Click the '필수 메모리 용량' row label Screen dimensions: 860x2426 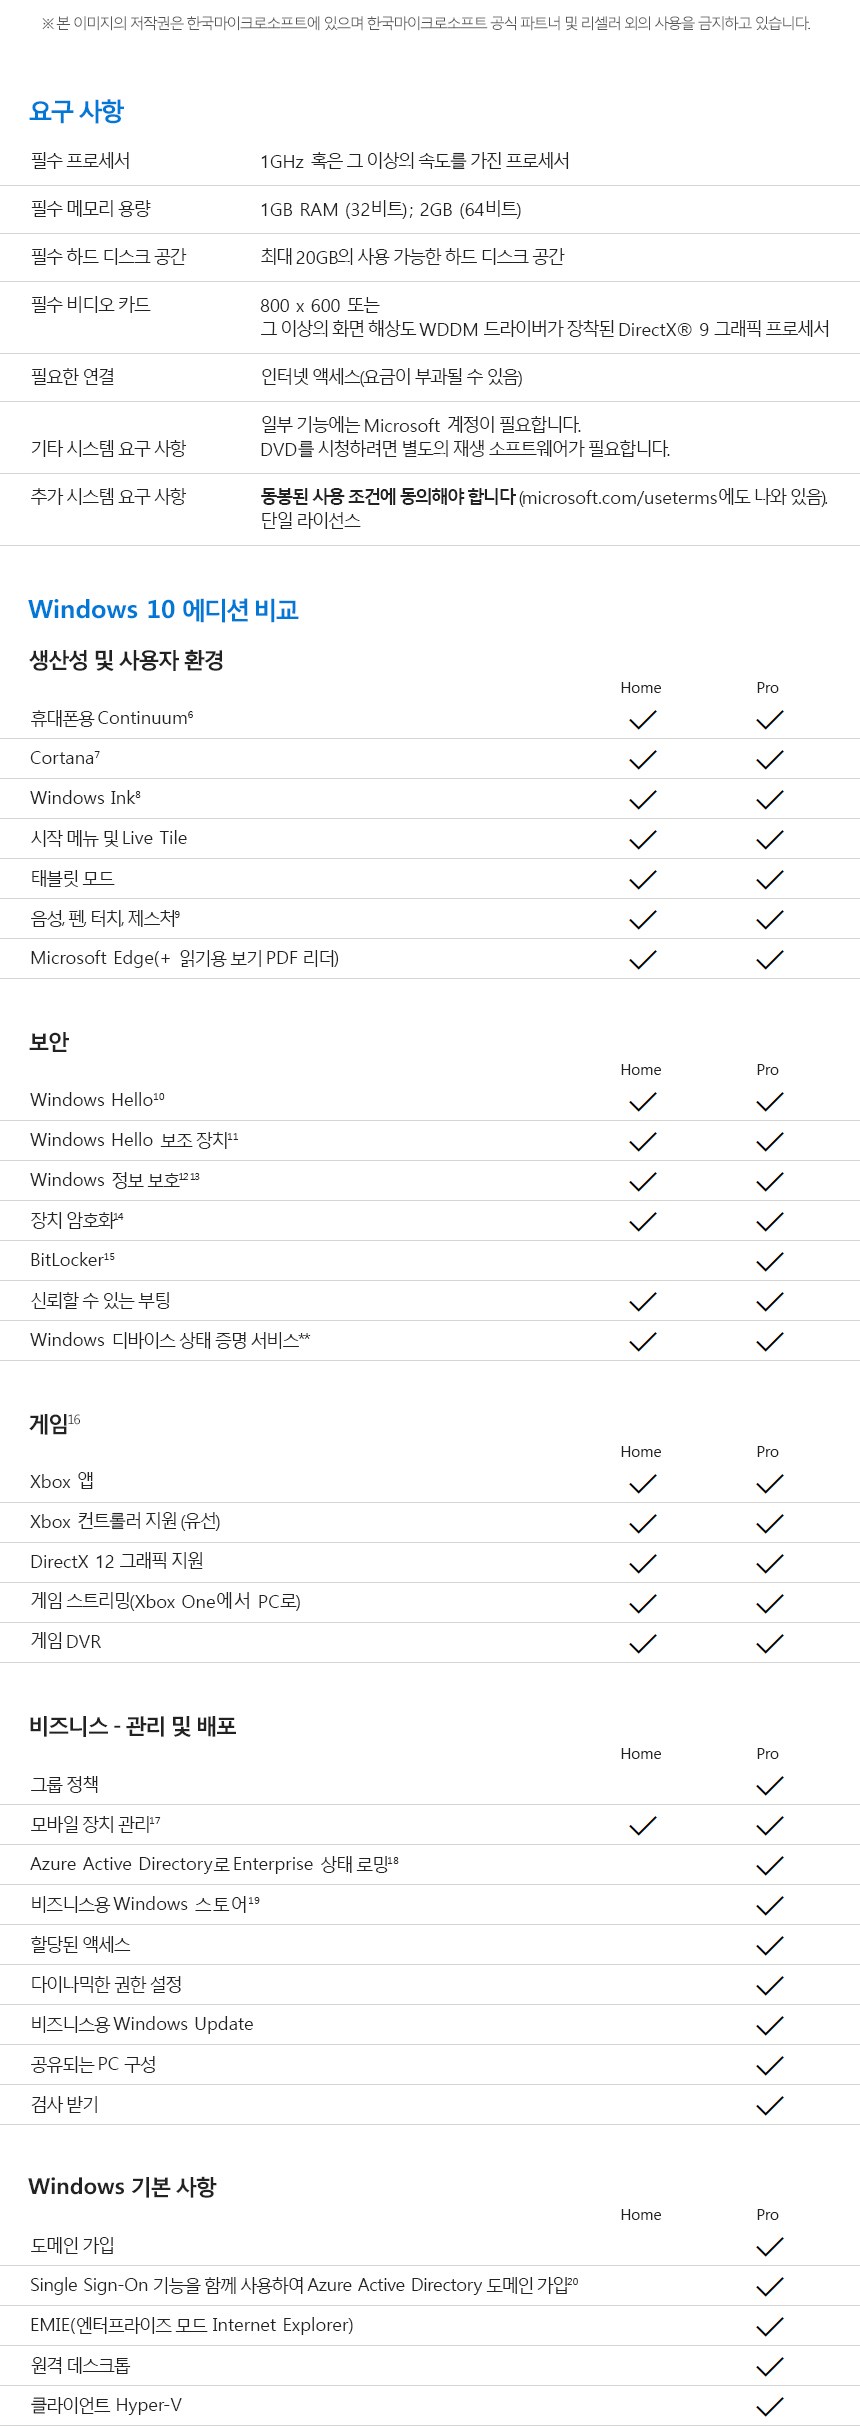pyautogui.click(x=90, y=209)
